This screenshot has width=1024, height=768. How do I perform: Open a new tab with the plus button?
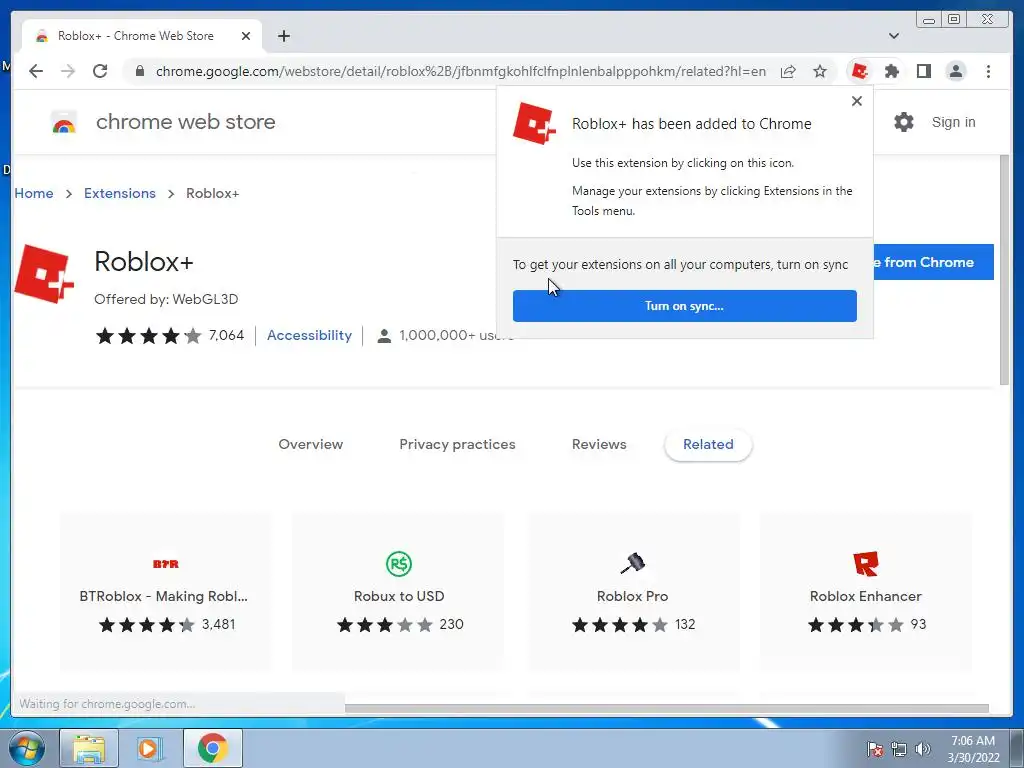click(283, 36)
